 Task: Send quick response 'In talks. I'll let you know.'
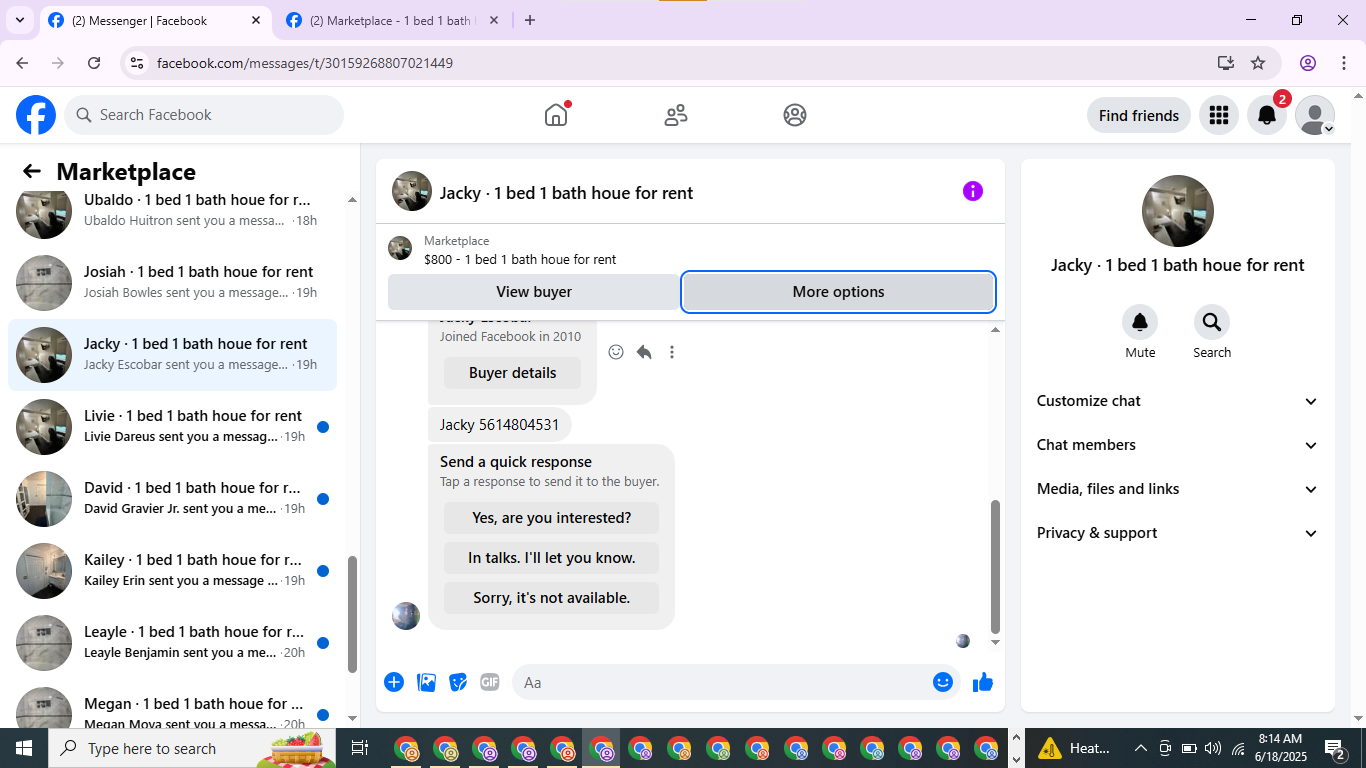551,558
